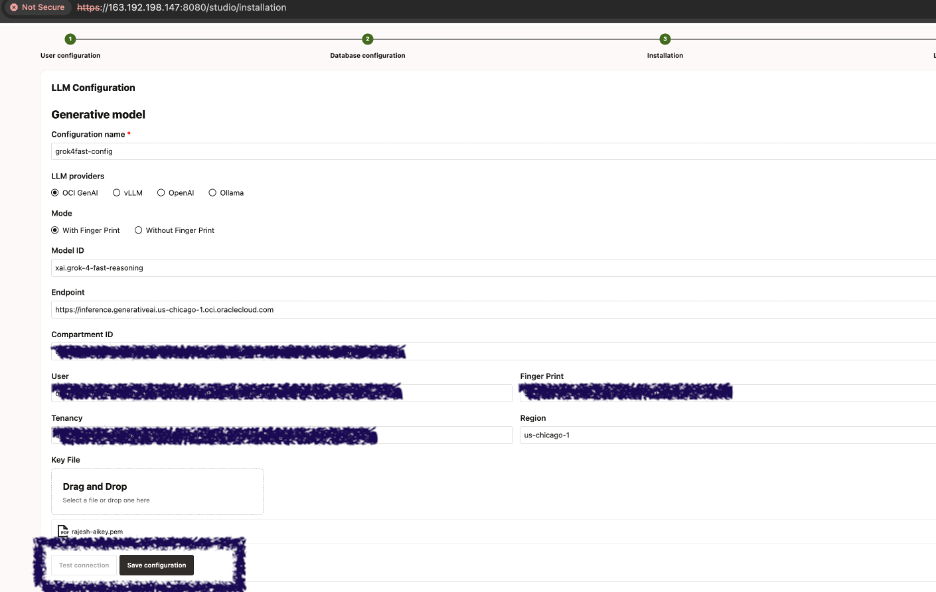Click the Region field showing us-chicago-1

700,435
